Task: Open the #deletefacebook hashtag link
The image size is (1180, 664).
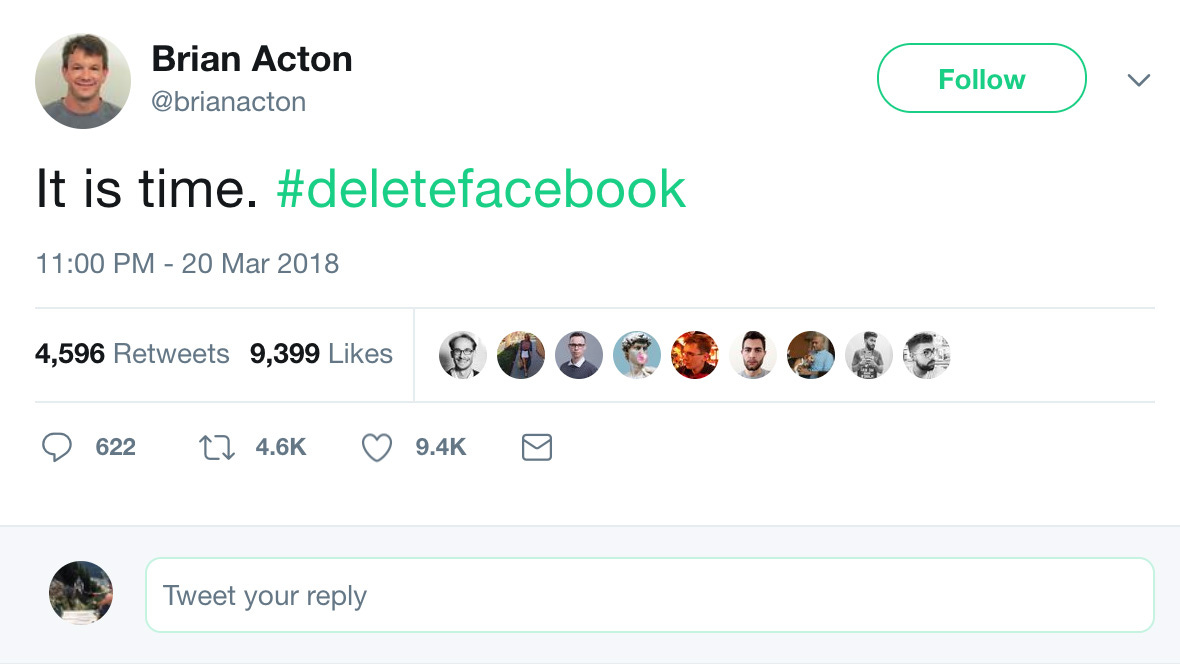Action: tap(481, 188)
